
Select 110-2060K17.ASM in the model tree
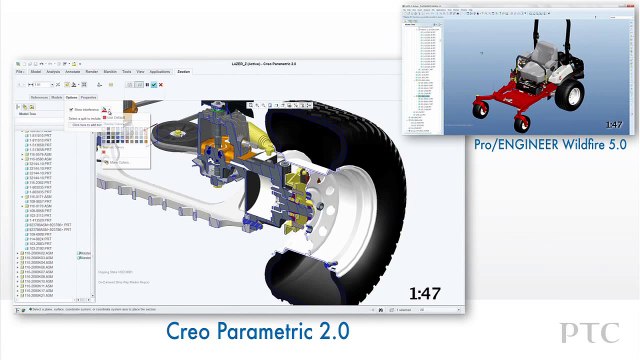click(36, 291)
